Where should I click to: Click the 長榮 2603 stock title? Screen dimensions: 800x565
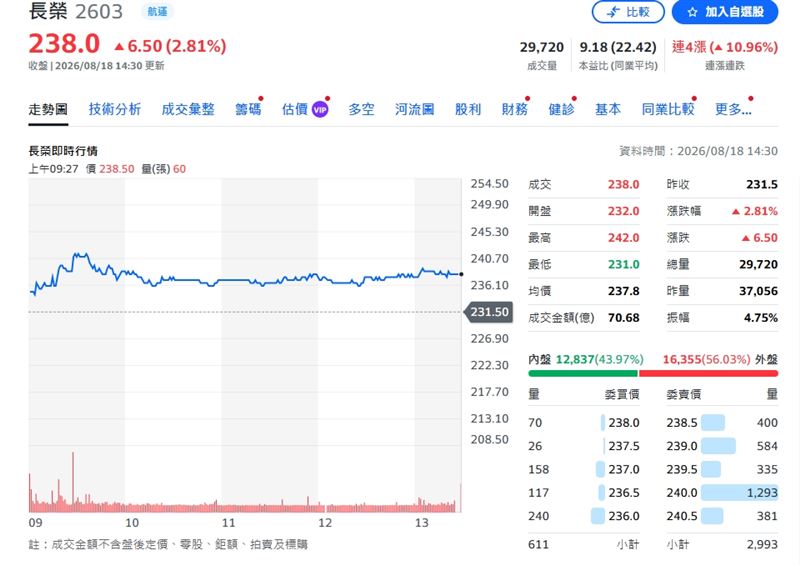[x=76, y=11]
